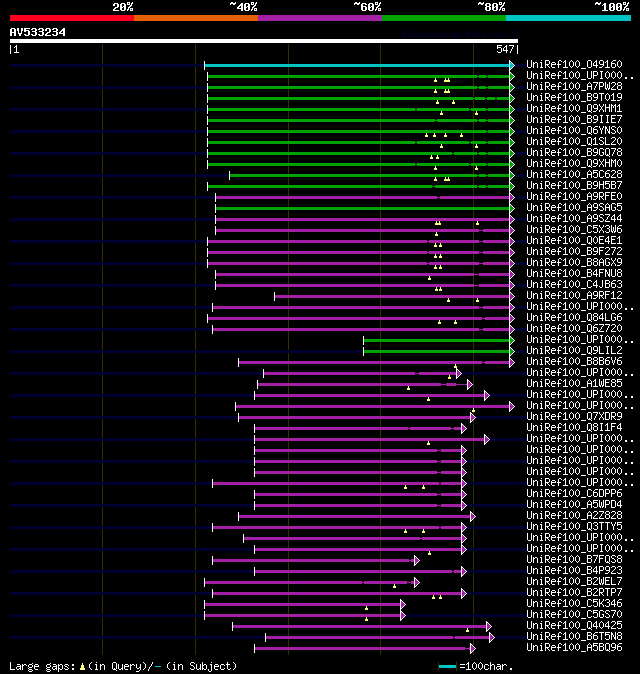This screenshot has width=640, height=674.
Task: Select the purple alignment bar for UniRef100_C5K346
Action: [x=303, y=604]
